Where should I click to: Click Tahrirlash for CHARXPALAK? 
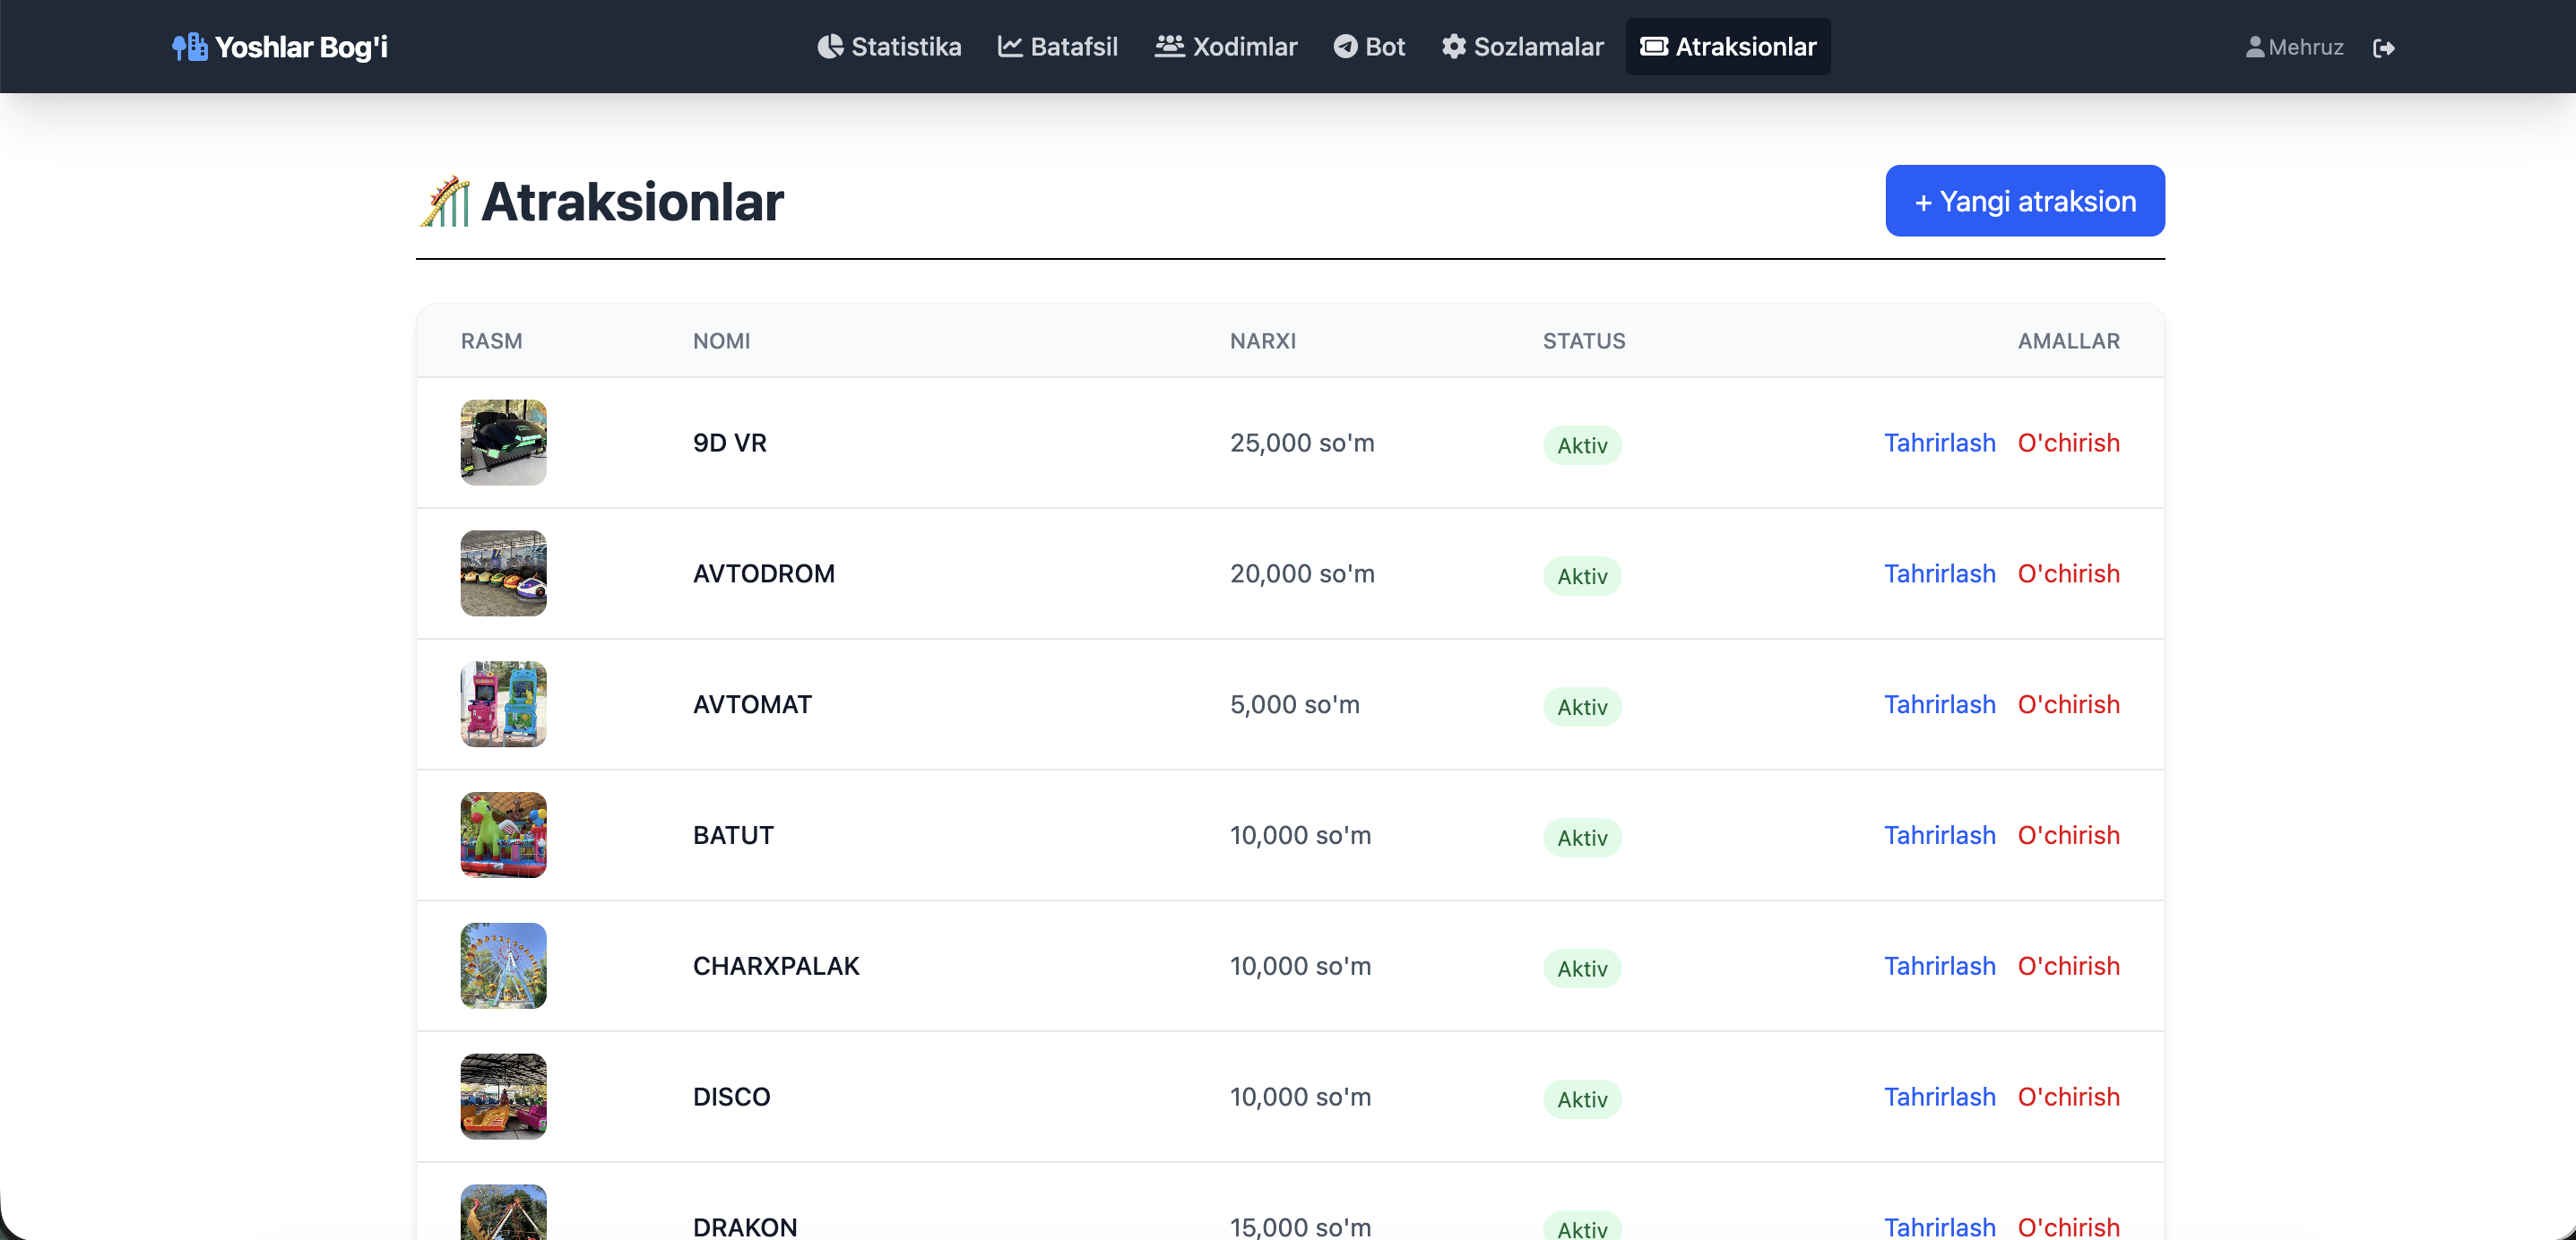click(x=1939, y=966)
